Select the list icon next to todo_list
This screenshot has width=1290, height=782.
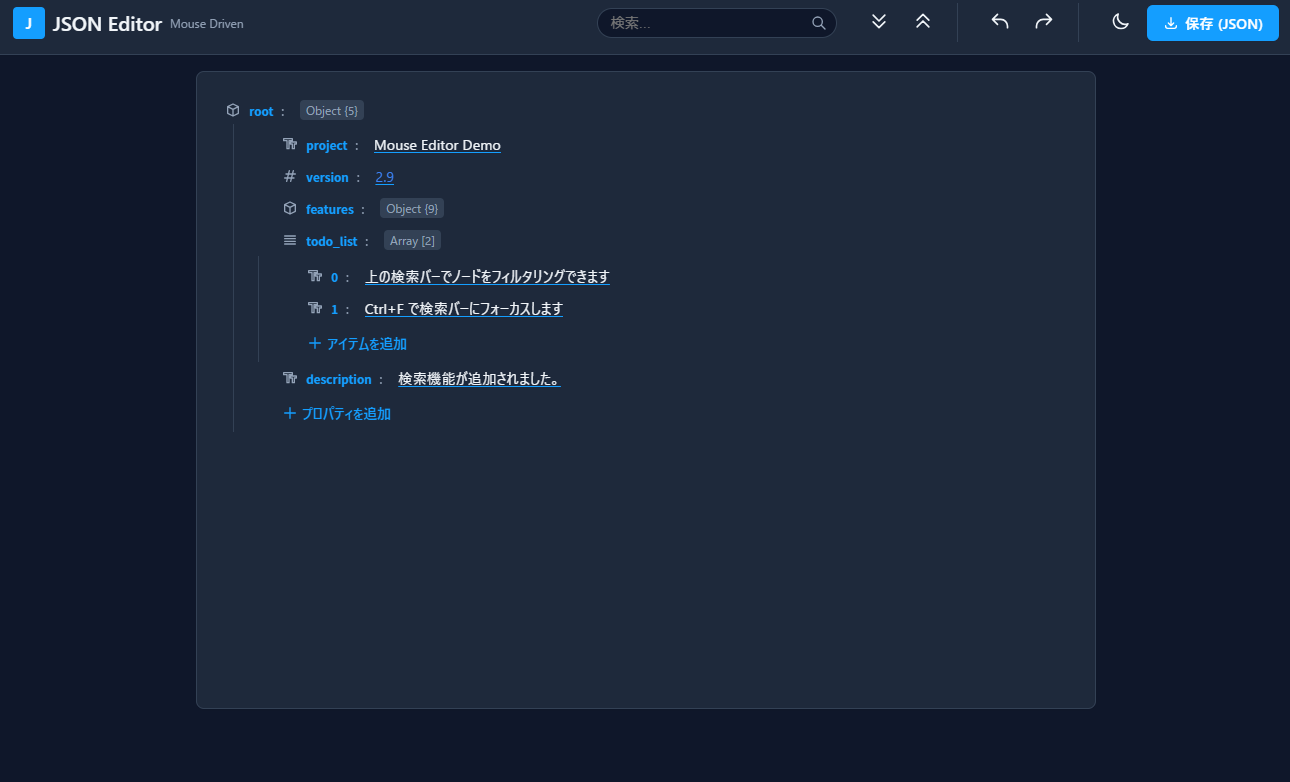tap(289, 240)
